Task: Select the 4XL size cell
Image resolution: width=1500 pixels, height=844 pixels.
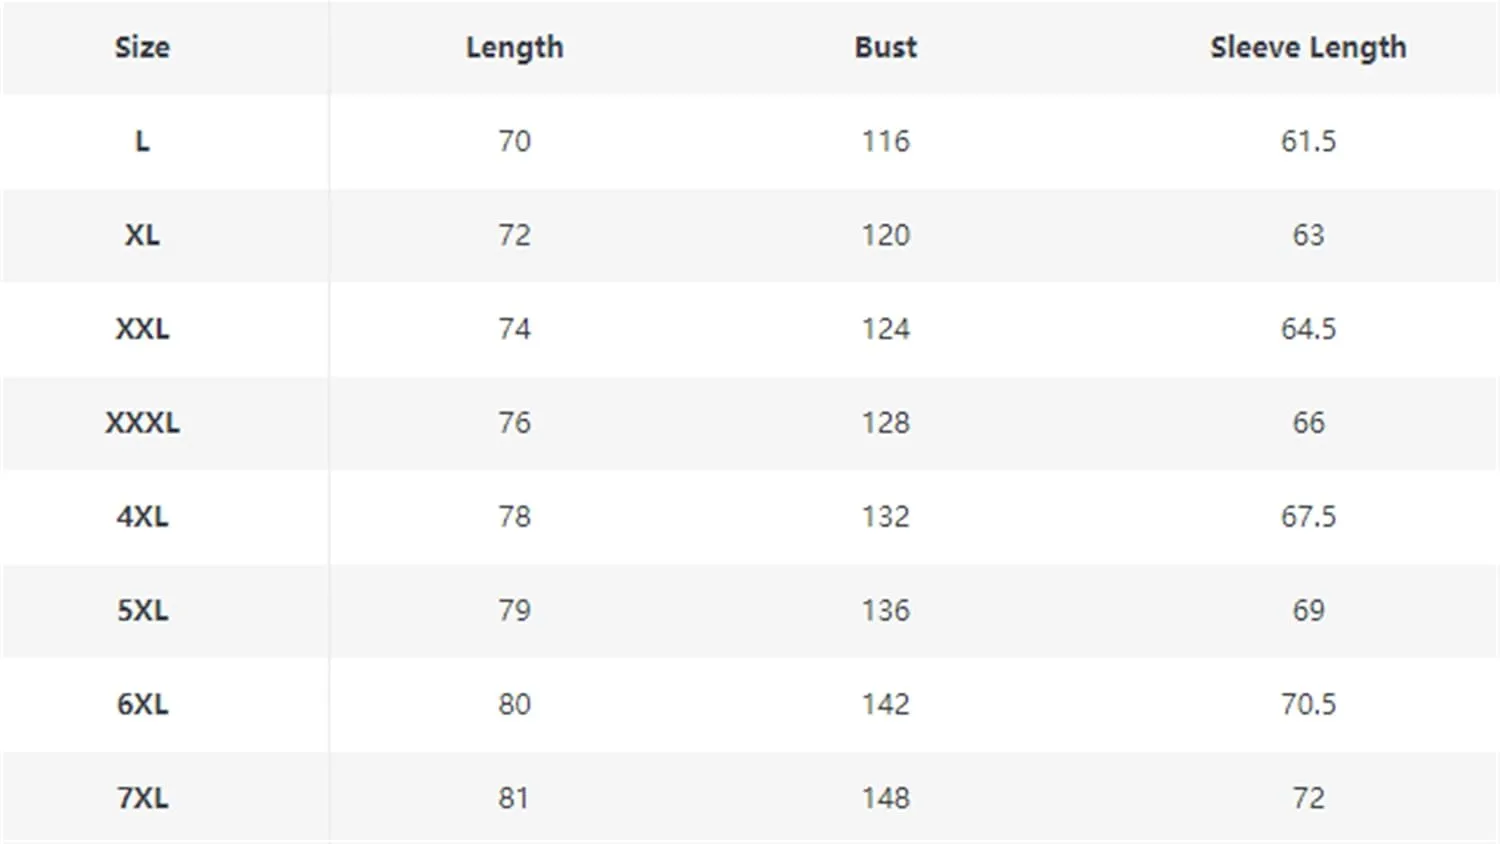Action: [x=142, y=517]
